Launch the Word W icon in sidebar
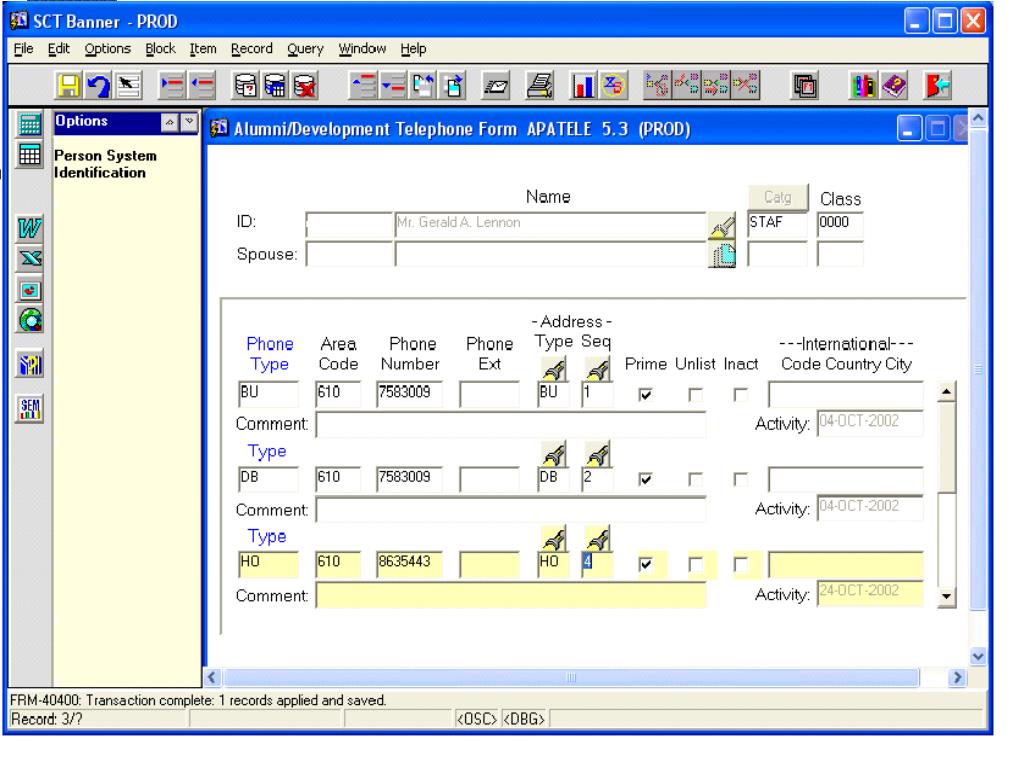1024x768 pixels. coord(29,228)
